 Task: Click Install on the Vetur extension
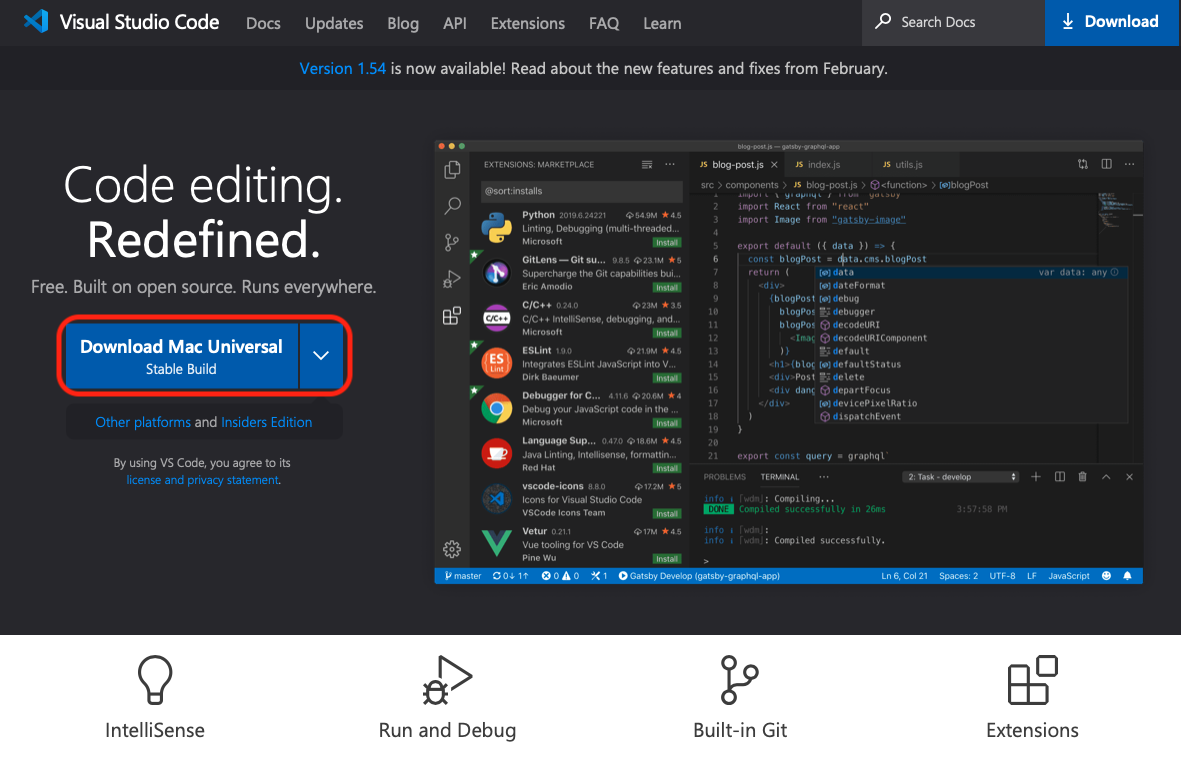tap(667, 559)
